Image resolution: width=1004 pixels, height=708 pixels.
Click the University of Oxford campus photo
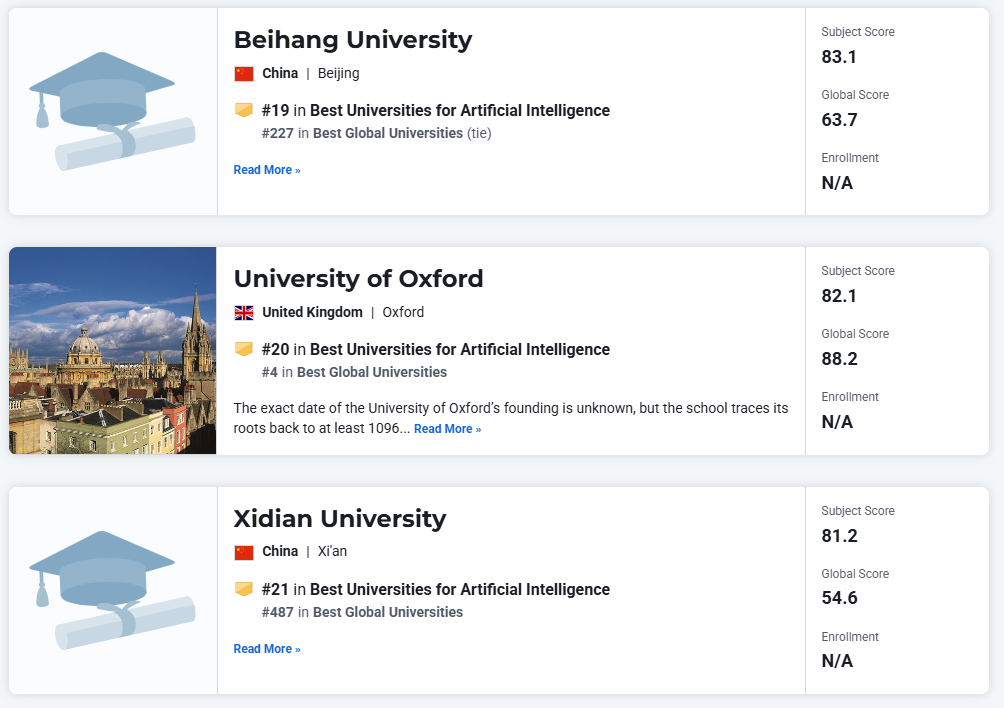tap(112, 350)
